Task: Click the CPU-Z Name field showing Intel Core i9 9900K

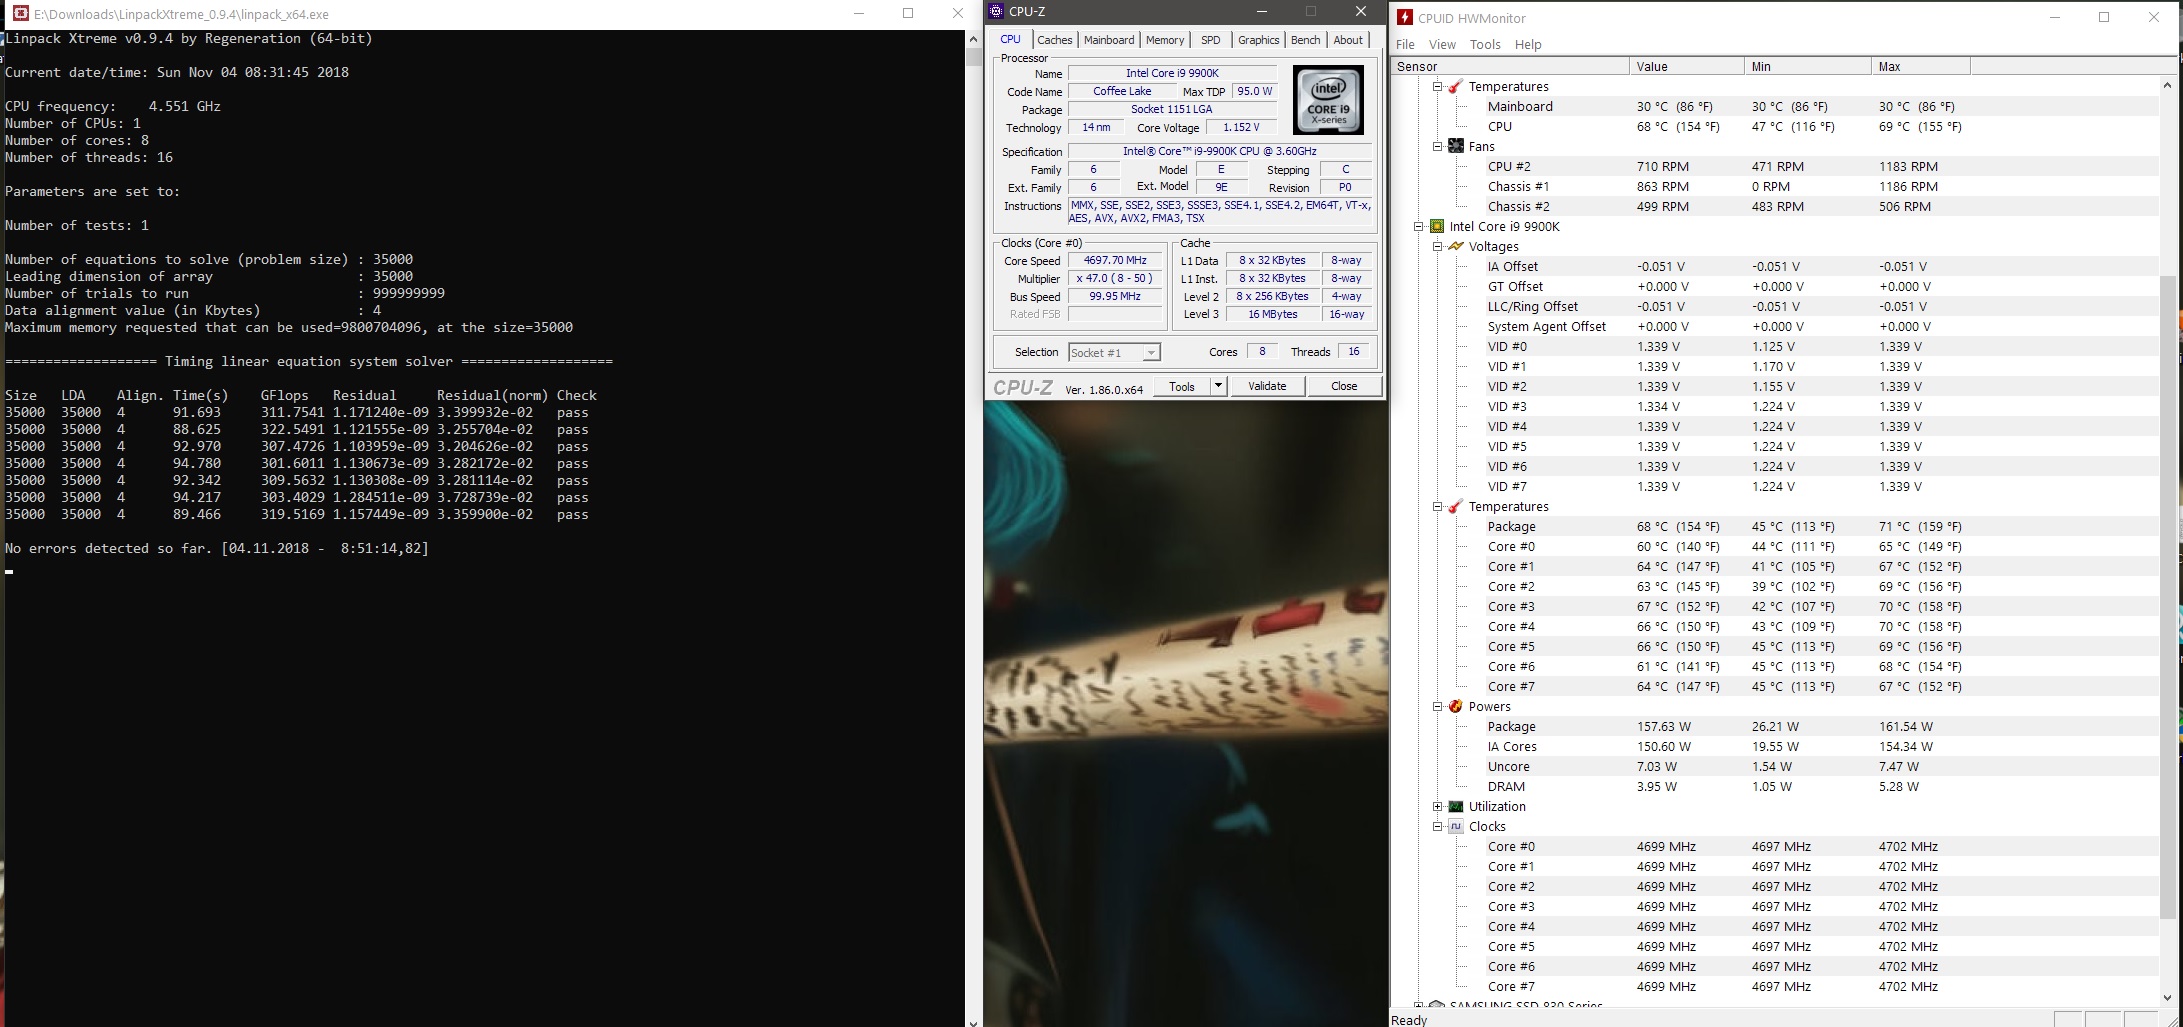Action: tap(1172, 73)
